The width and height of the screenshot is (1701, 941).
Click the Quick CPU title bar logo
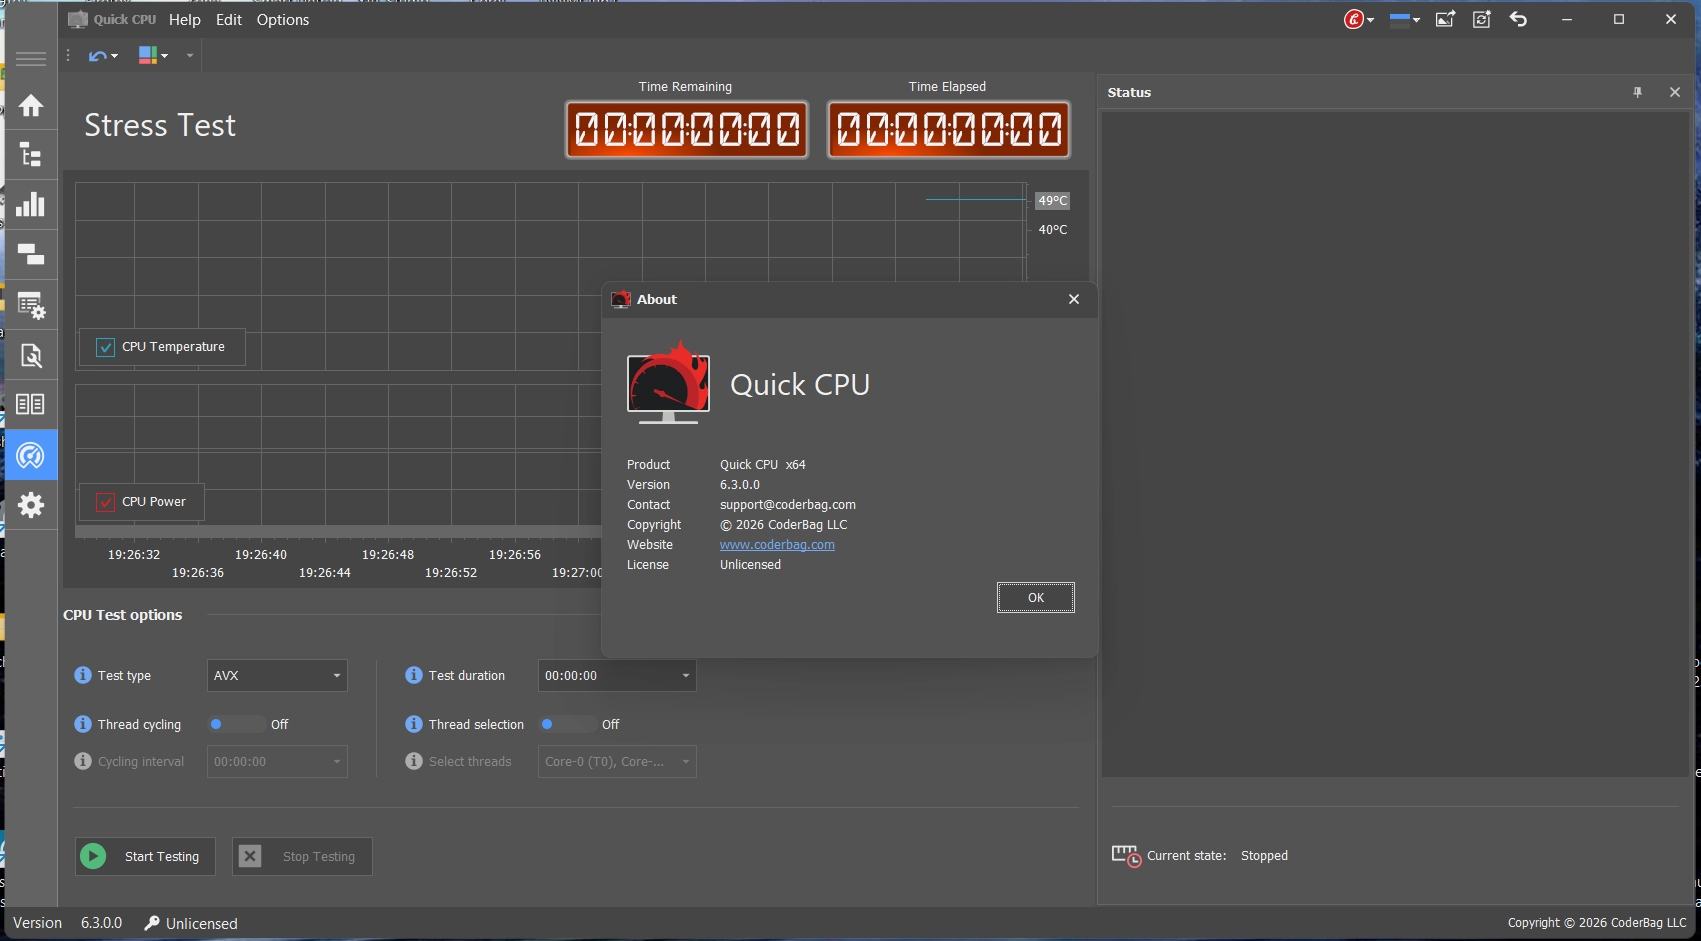pos(78,19)
